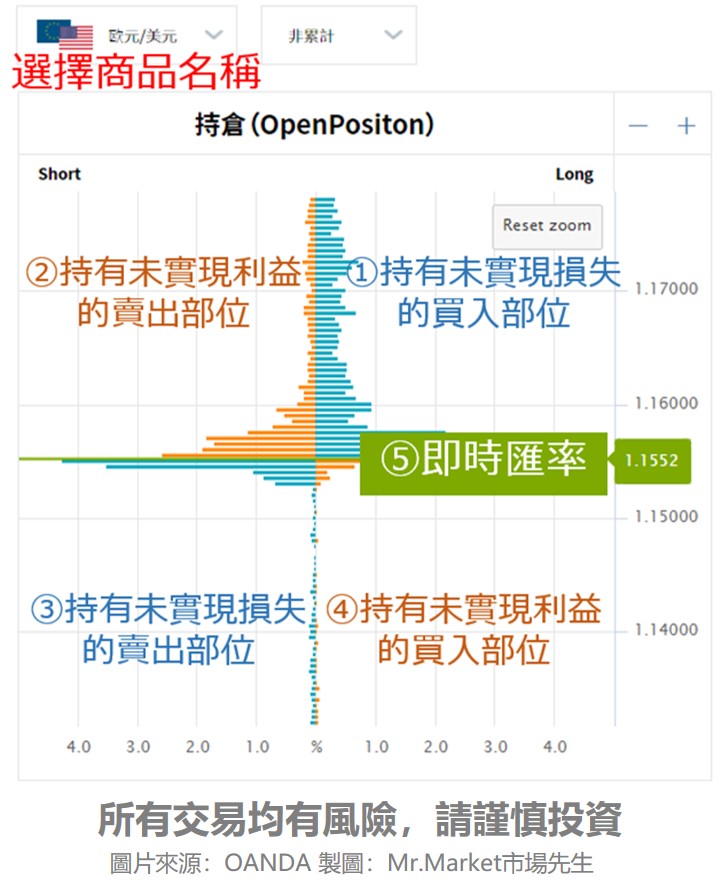
Task: Click the % center axis label
Action: 317,747
